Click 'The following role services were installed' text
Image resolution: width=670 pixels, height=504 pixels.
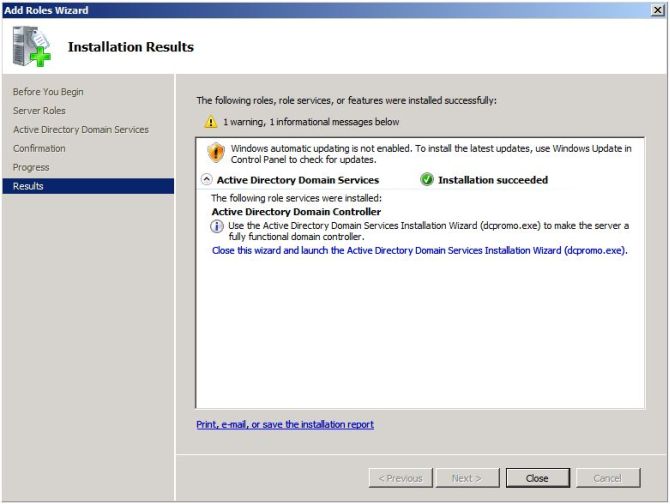pos(296,198)
